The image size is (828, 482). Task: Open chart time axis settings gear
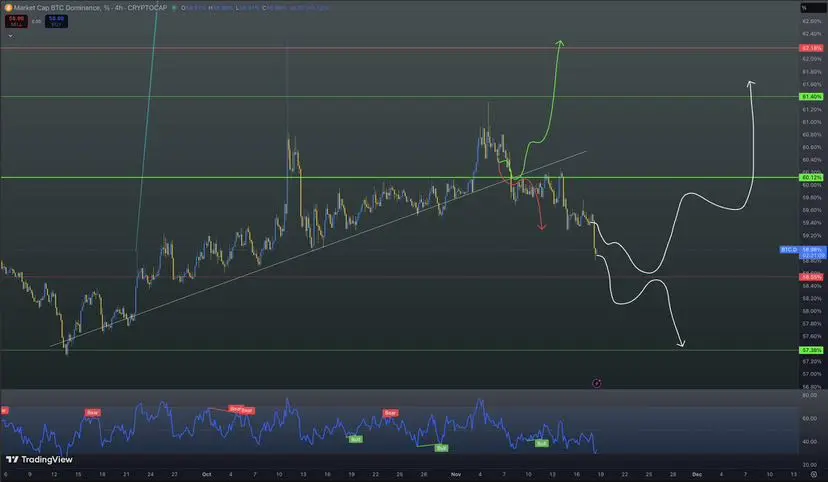[814, 474]
